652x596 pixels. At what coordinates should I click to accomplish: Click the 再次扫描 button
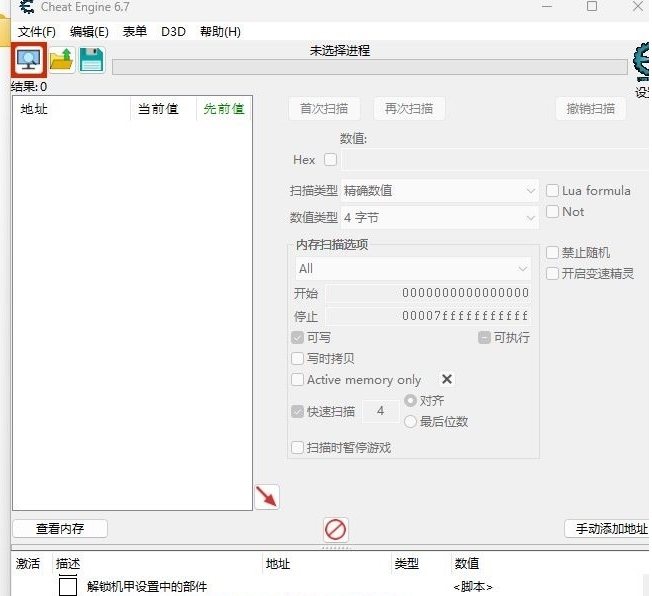point(409,109)
